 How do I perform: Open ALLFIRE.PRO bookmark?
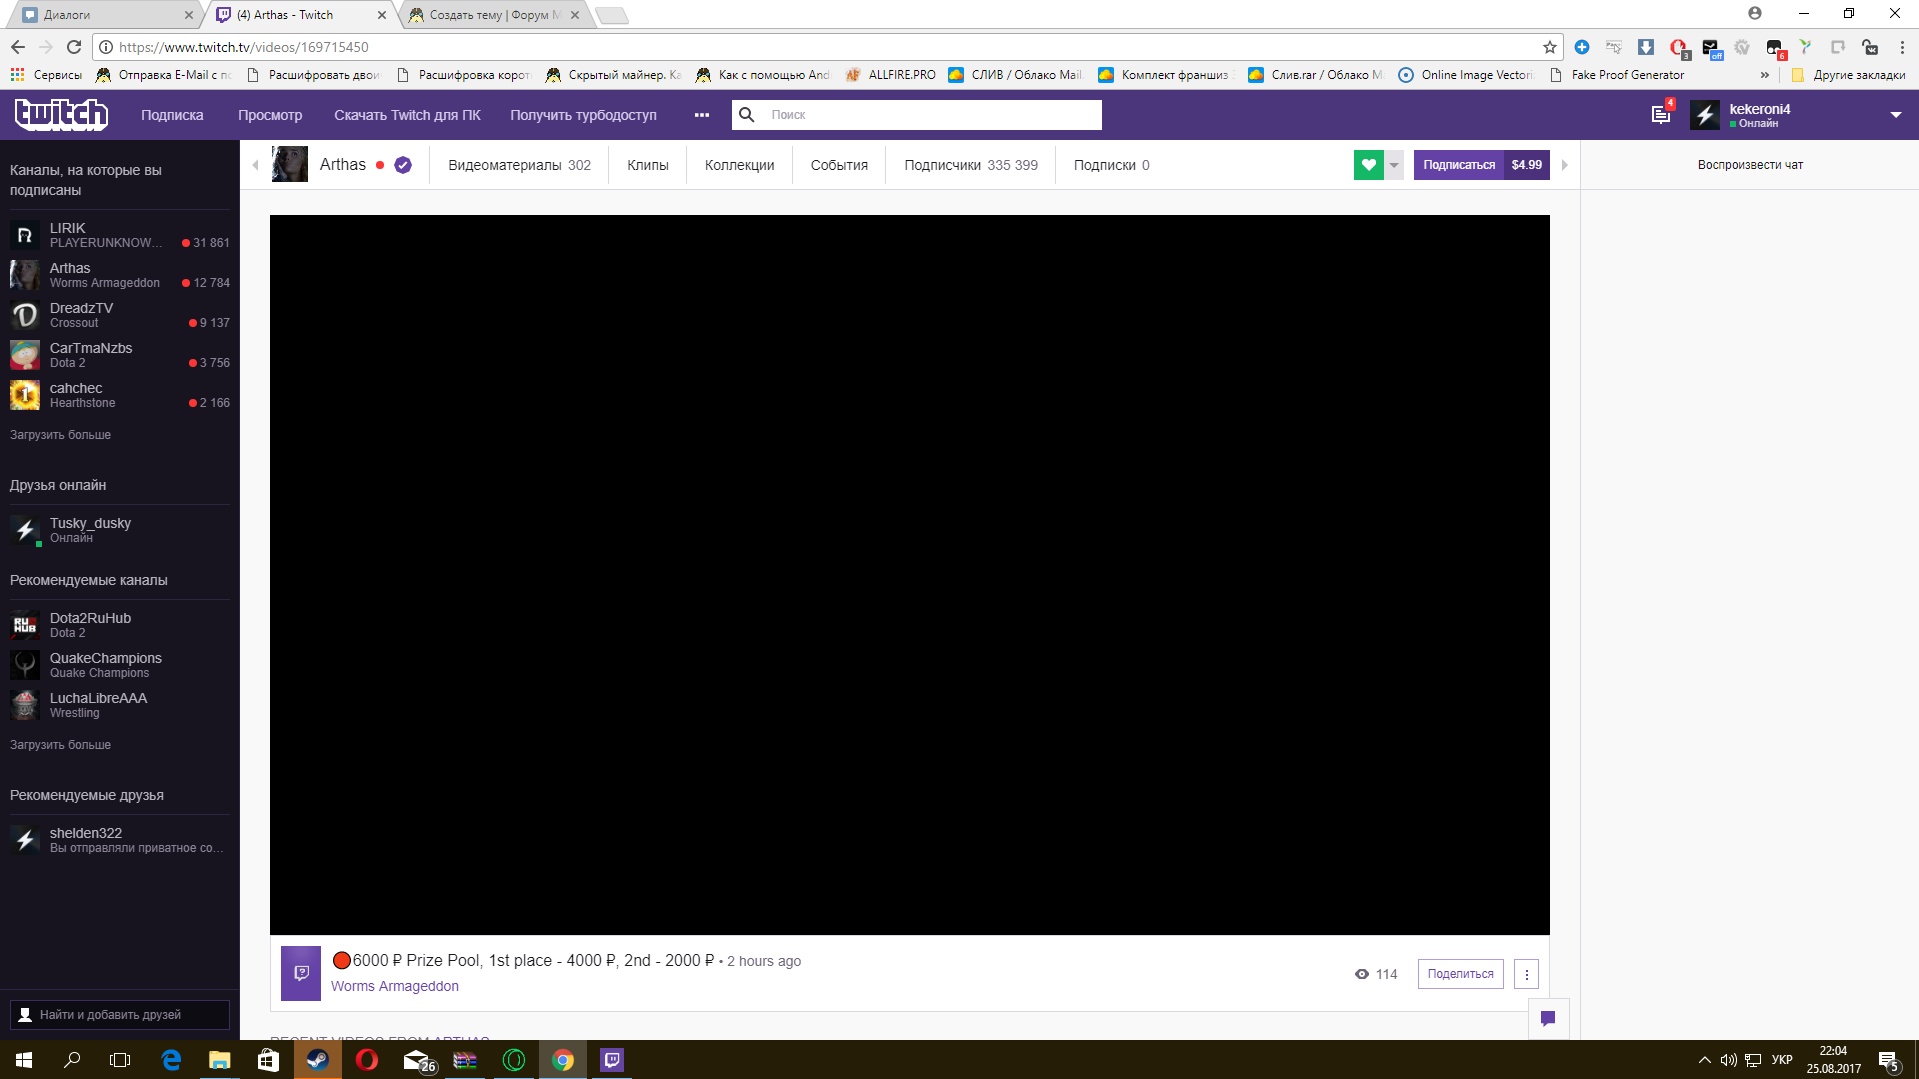(x=891, y=75)
